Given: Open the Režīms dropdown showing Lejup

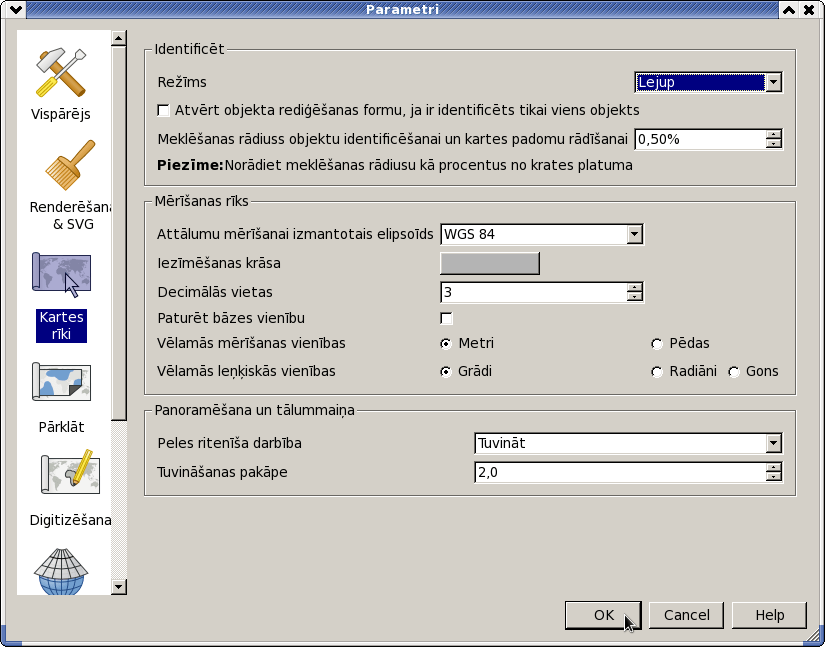Looking at the screenshot, I should coord(709,82).
